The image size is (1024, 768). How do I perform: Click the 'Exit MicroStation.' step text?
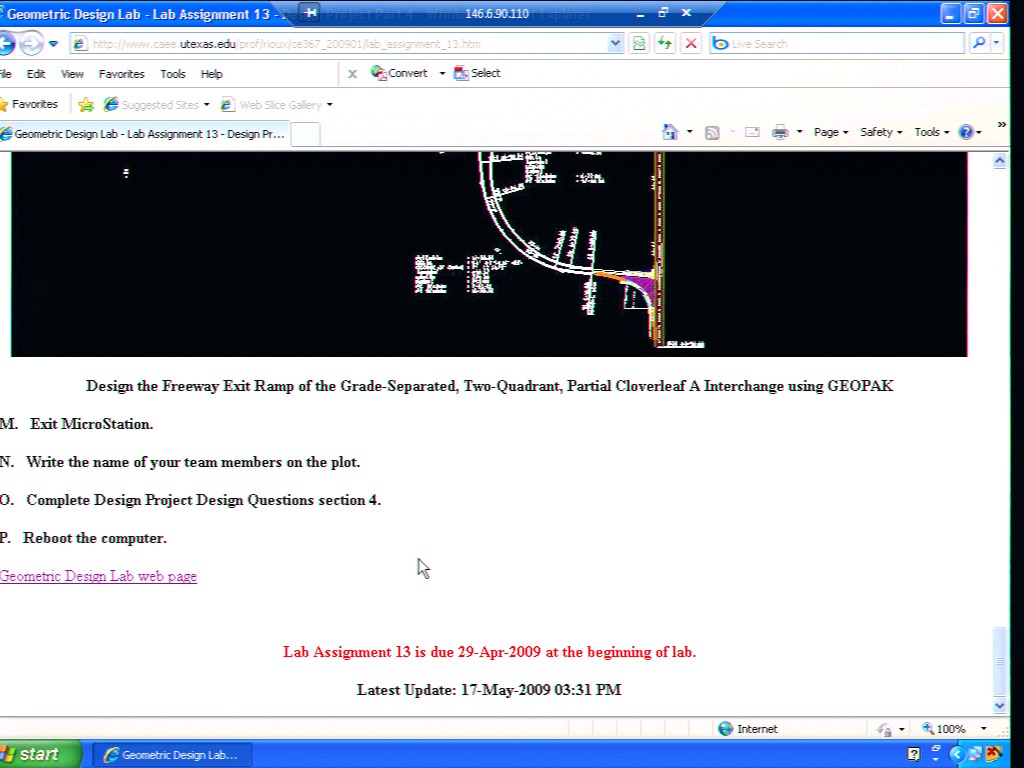pyautogui.click(x=91, y=424)
